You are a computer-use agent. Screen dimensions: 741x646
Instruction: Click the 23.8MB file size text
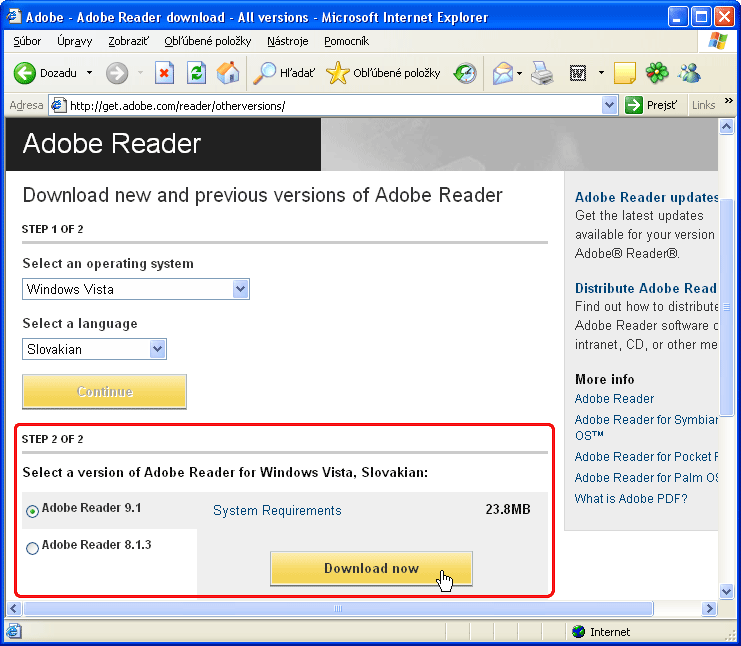tap(508, 509)
